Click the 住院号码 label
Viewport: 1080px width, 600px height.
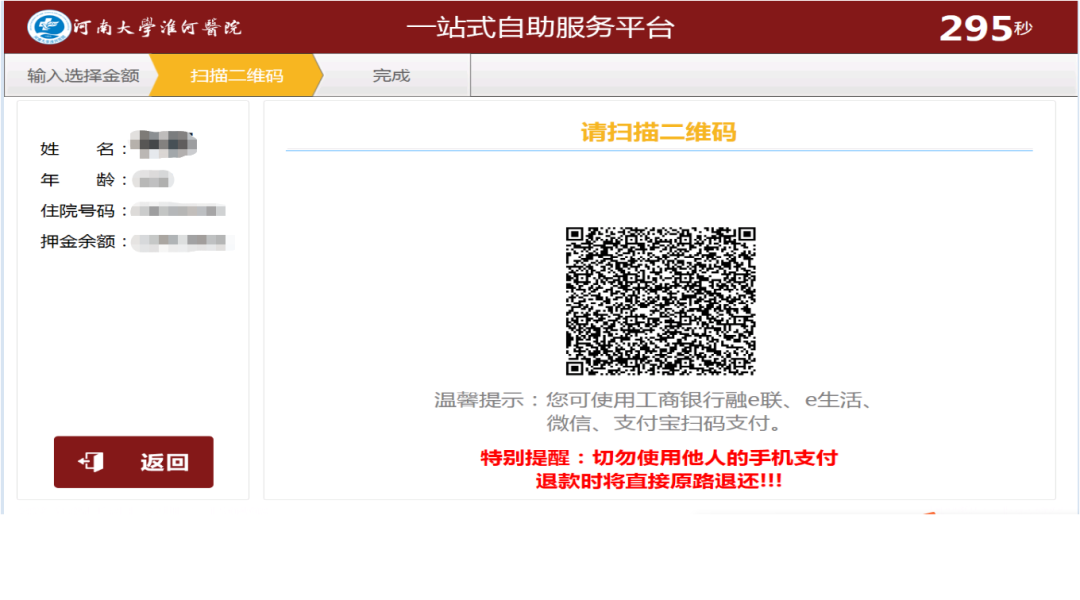83,211
